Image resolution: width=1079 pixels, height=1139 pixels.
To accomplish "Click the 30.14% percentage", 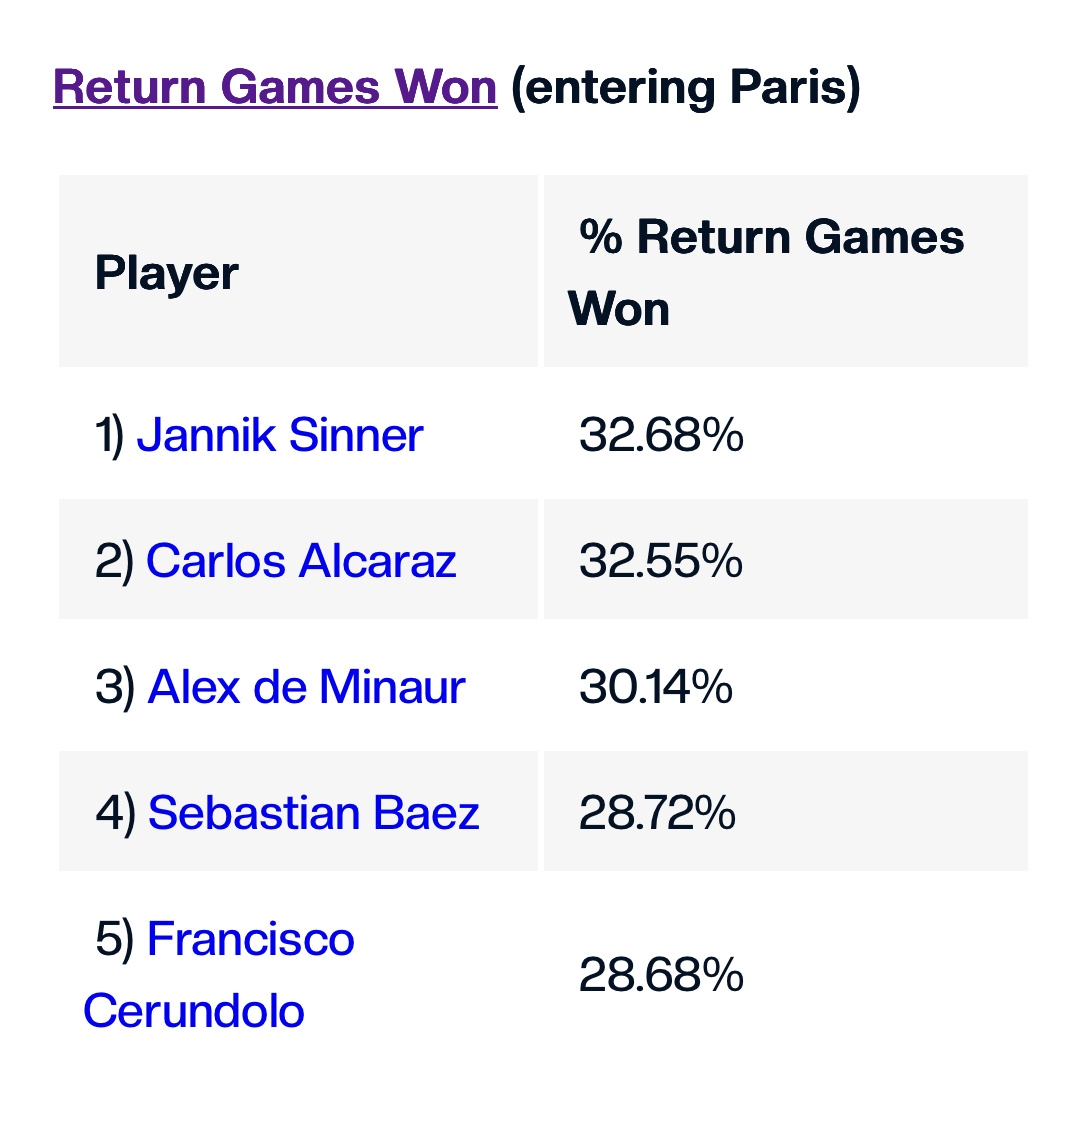I will (x=656, y=687).
